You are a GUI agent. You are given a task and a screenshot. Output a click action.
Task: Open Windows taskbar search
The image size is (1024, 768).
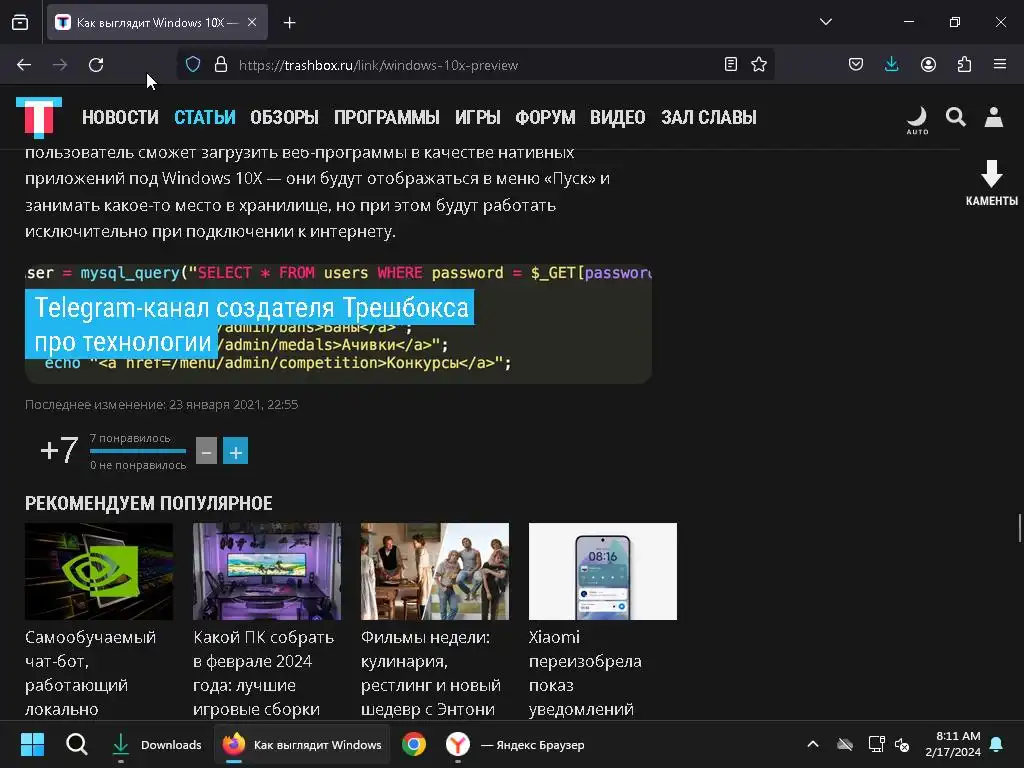coord(76,744)
